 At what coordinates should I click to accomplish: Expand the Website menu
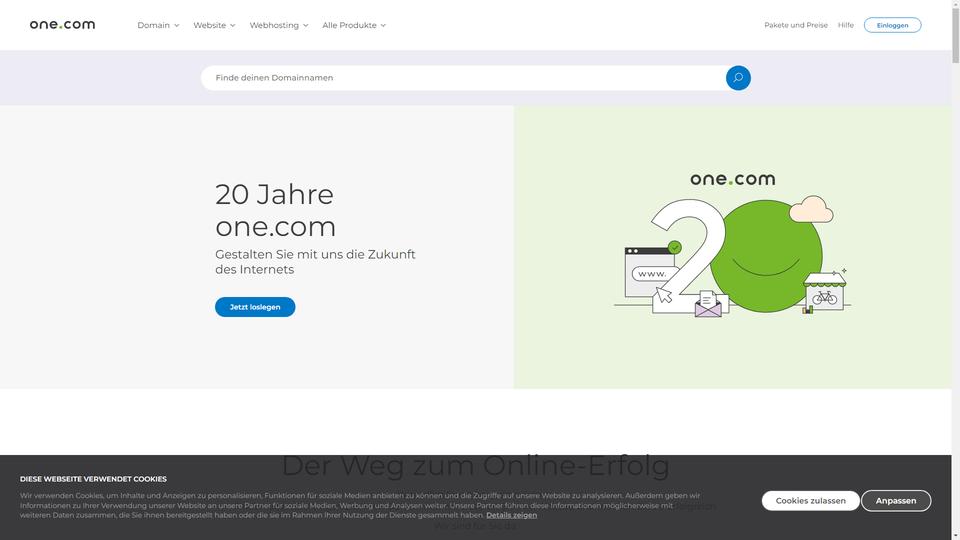click(214, 25)
